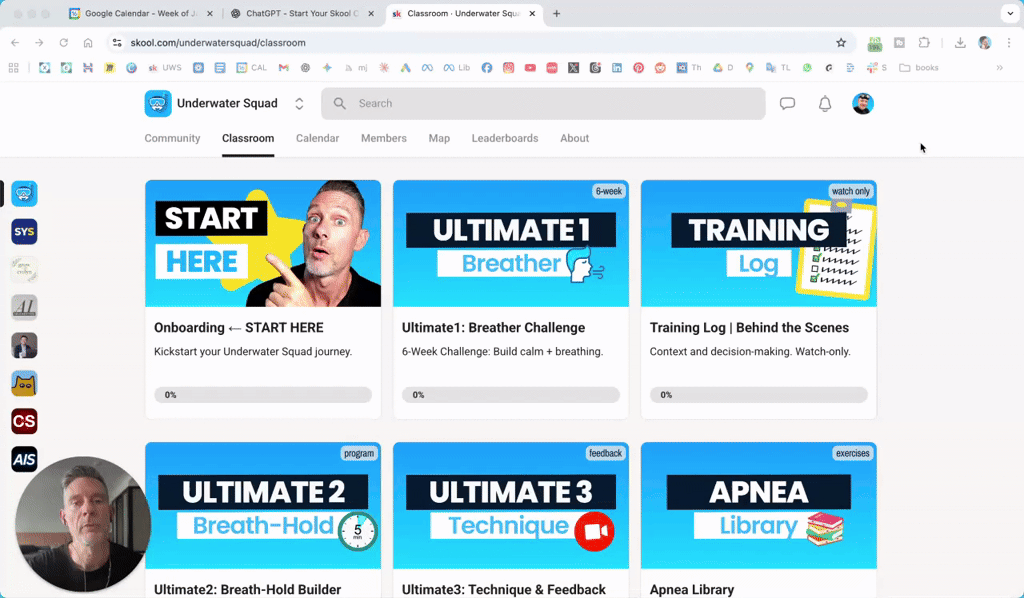Open the LinkedIn bookmark
The width and height of the screenshot is (1024, 598).
click(616, 68)
